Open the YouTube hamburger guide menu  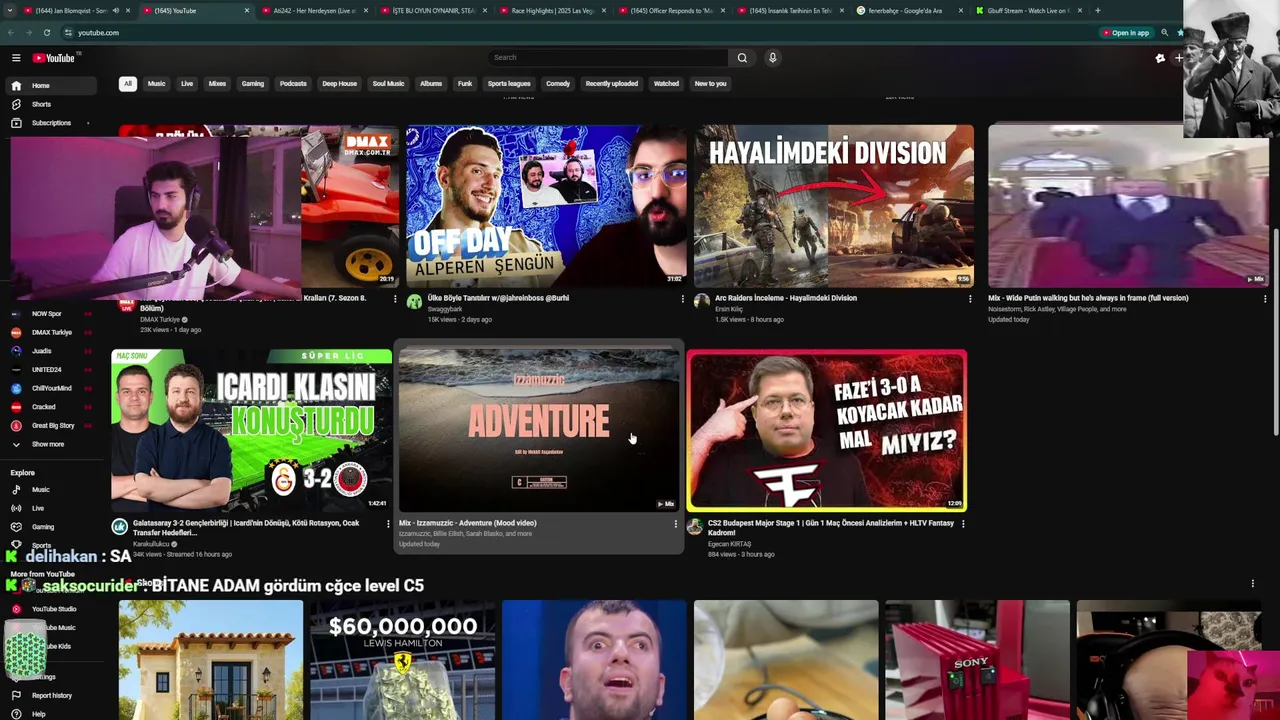(x=16, y=58)
